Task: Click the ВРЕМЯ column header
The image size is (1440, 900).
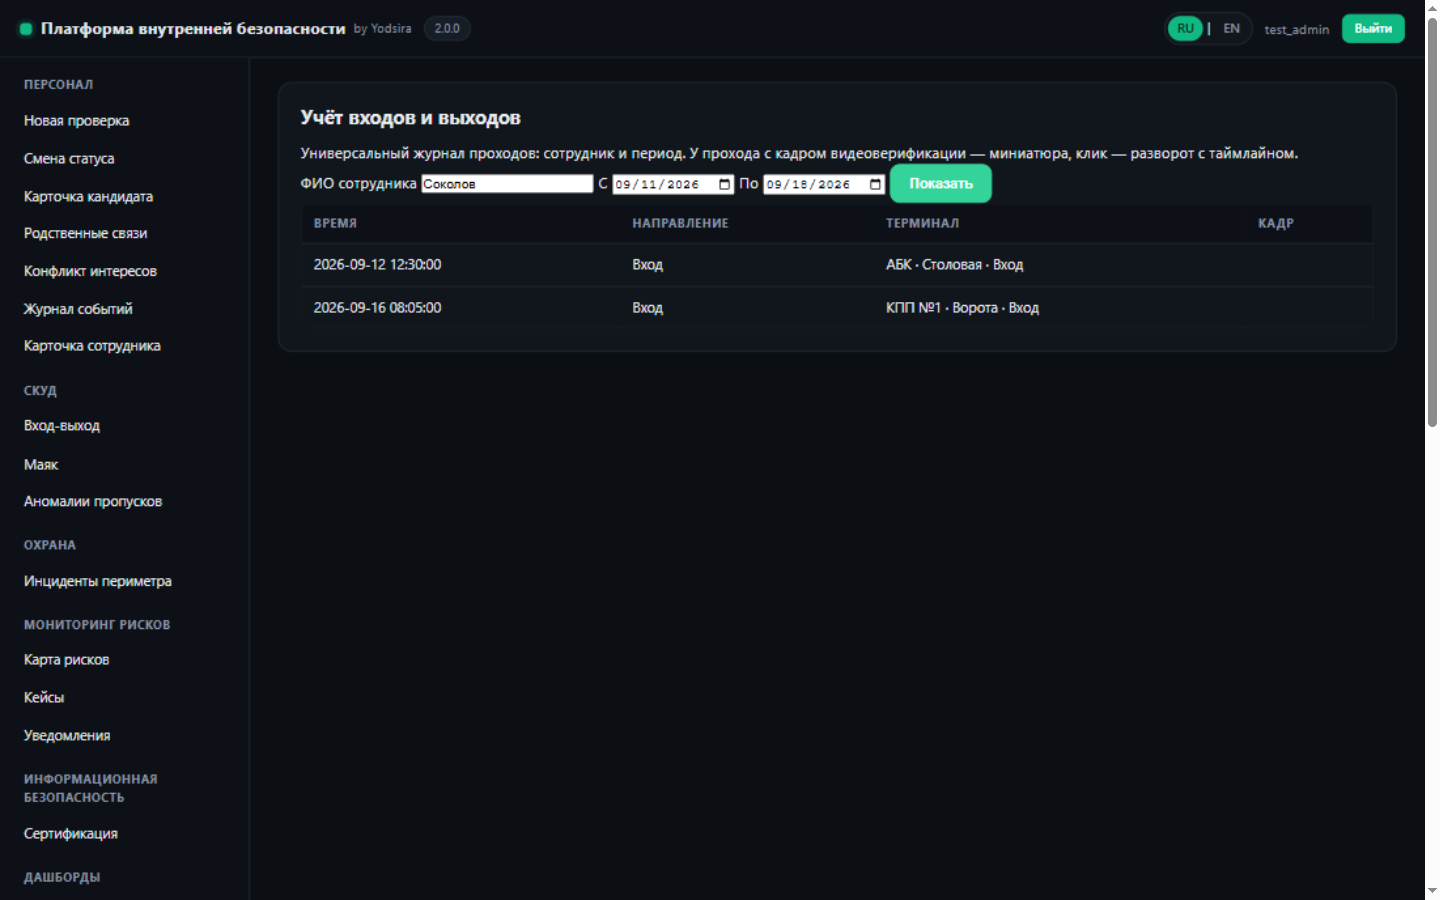Action: (335, 224)
